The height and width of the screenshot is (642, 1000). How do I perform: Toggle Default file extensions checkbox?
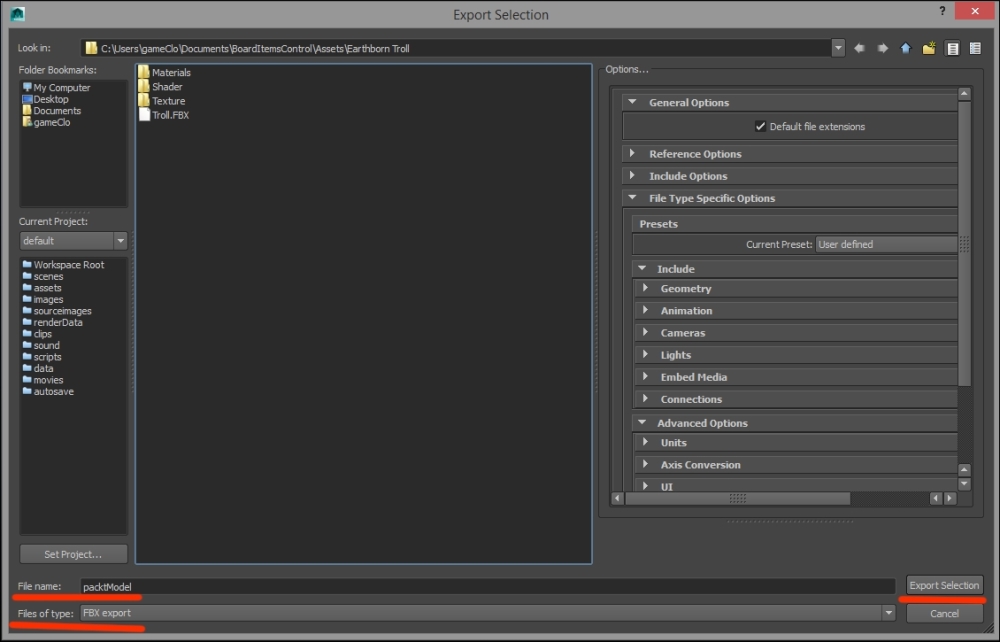click(761, 127)
